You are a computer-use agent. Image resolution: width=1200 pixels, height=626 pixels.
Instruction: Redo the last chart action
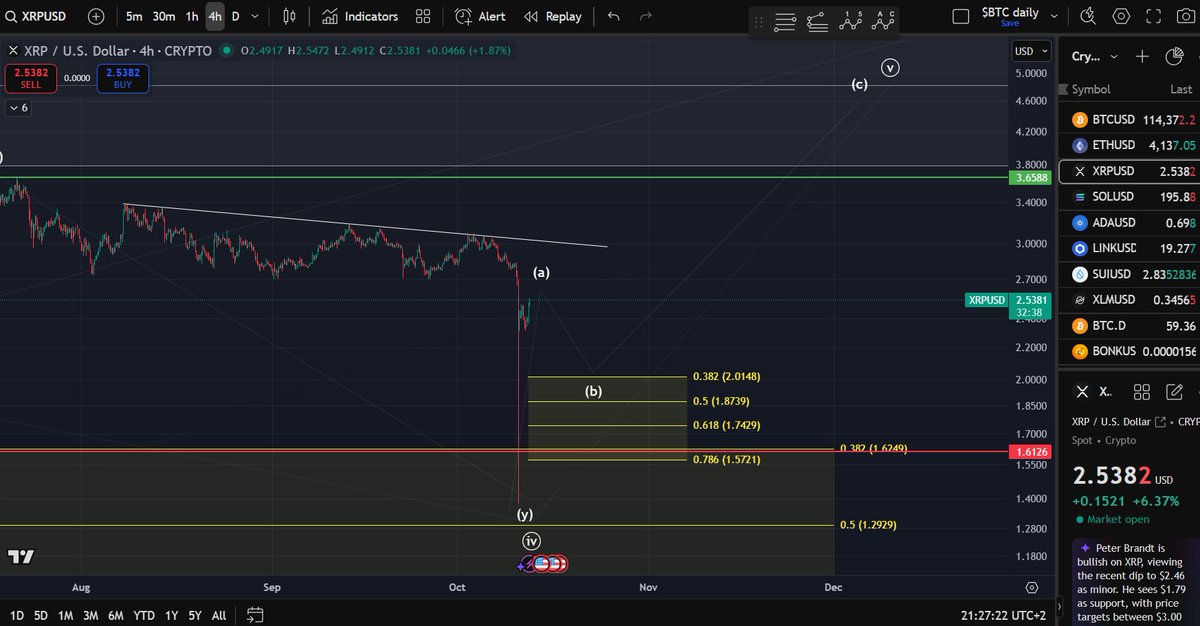click(646, 16)
